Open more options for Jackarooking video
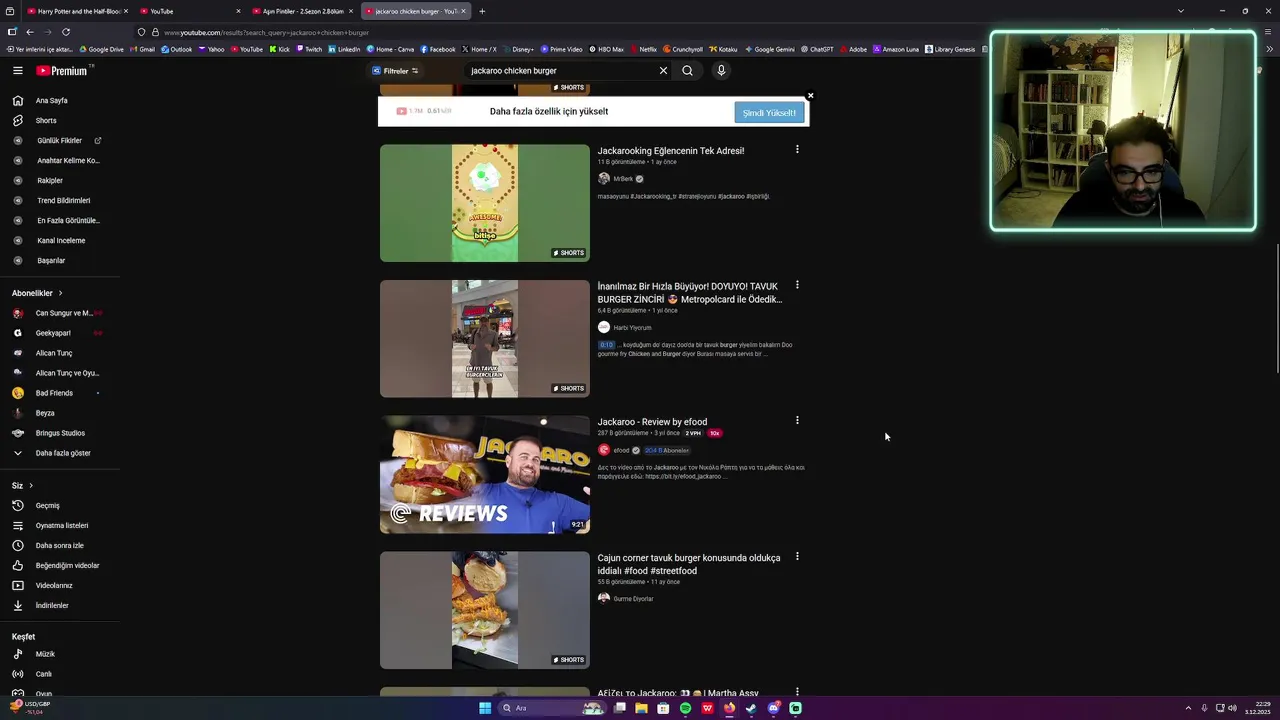Viewport: 1280px width, 720px height. [797, 149]
